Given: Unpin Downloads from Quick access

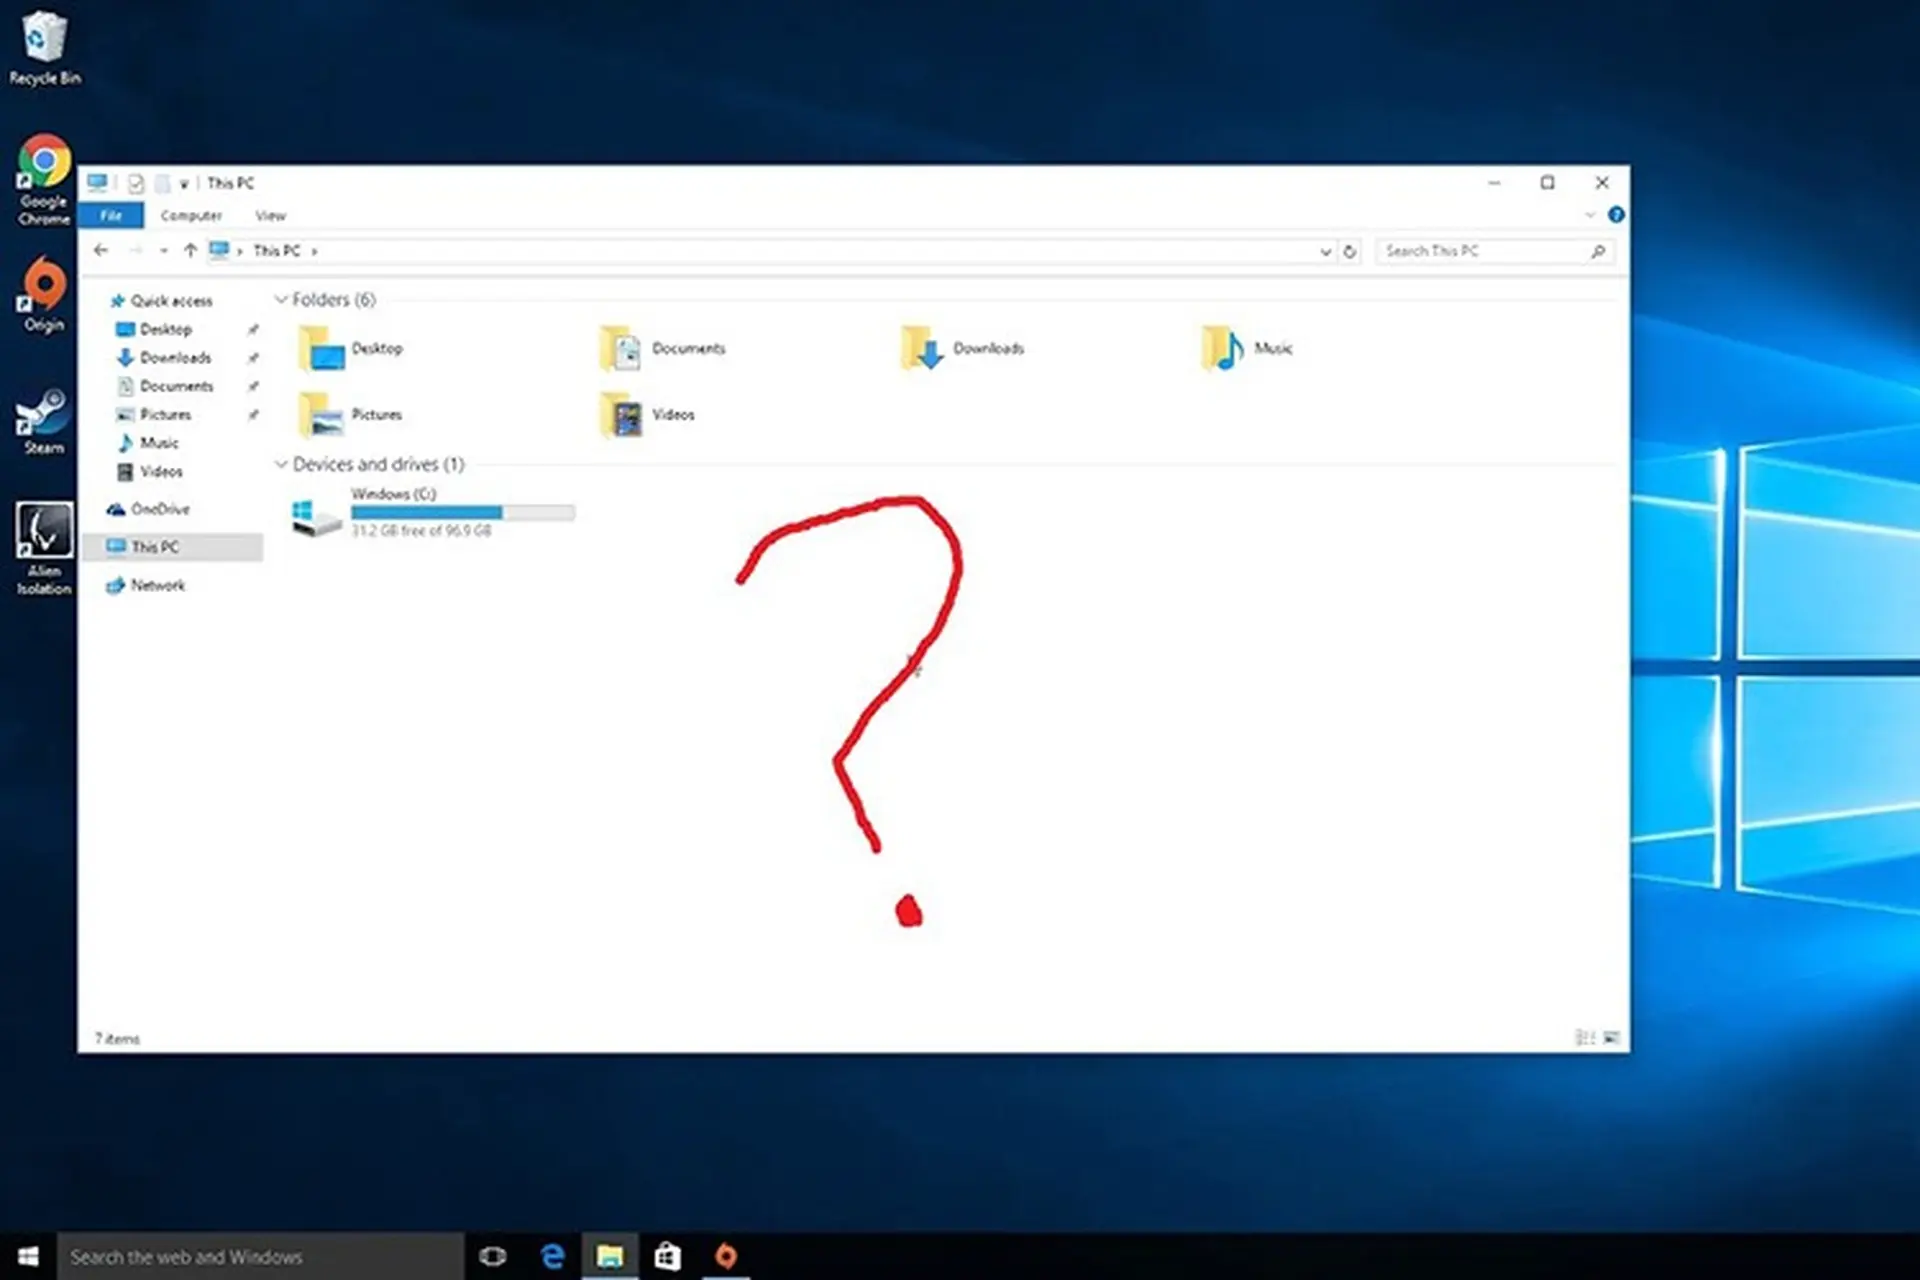Looking at the screenshot, I should [254, 357].
